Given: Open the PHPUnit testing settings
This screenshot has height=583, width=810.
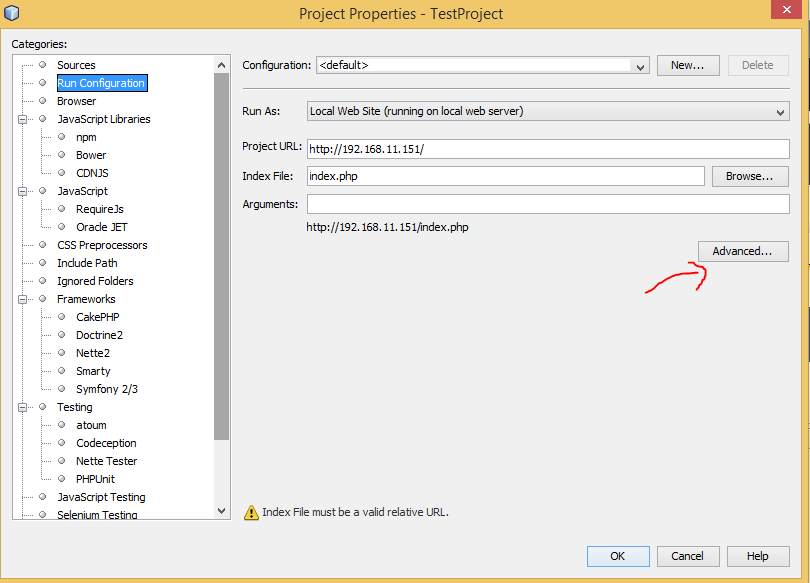Looking at the screenshot, I should click(95, 479).
